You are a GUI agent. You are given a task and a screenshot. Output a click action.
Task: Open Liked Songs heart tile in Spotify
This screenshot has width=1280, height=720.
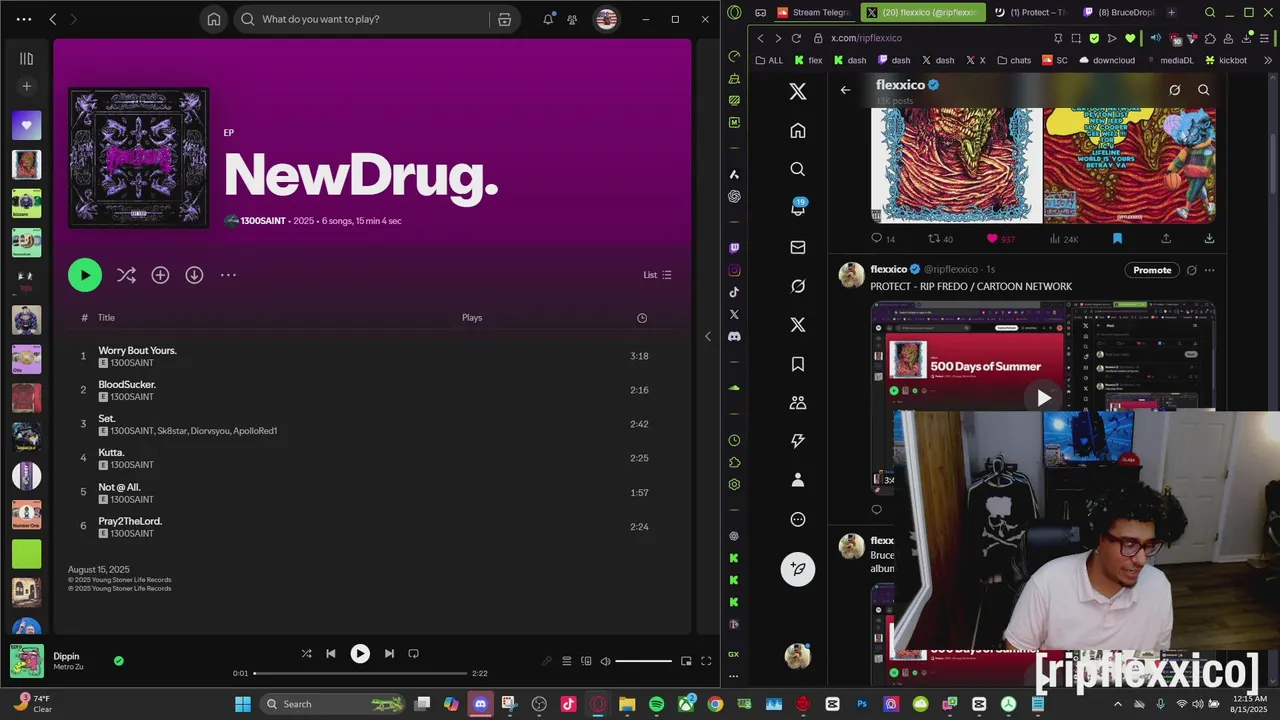pos(26,126)
